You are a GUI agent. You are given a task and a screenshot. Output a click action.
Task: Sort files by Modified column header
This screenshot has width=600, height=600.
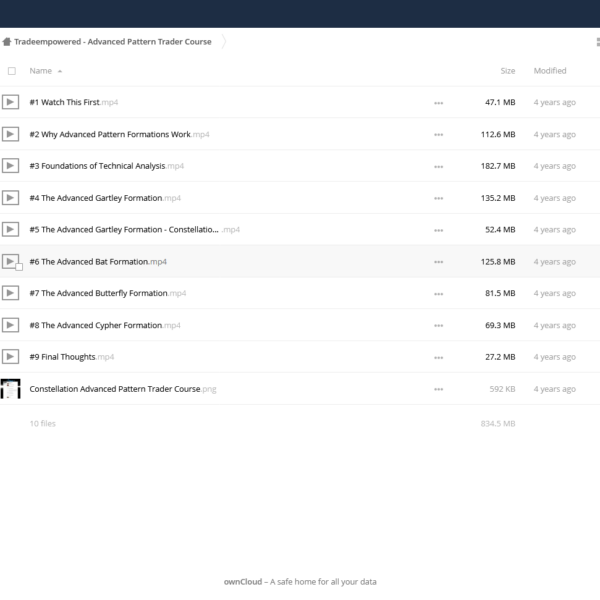[550, 71]
